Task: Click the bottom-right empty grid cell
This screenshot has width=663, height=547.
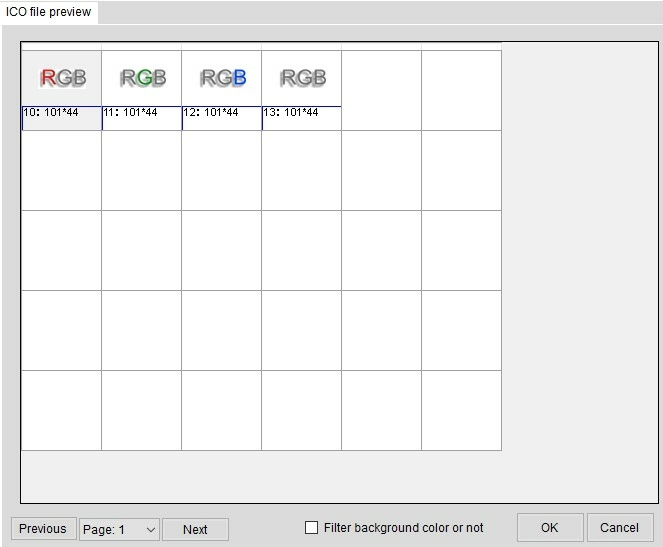Action: pyautogui.click(x=461, y=410)
